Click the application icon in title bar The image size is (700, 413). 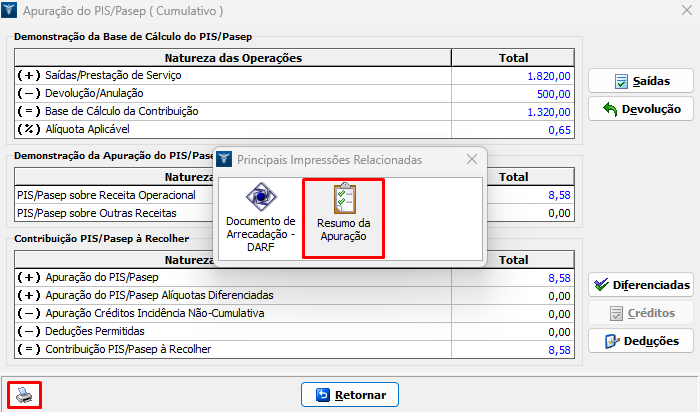11,12
